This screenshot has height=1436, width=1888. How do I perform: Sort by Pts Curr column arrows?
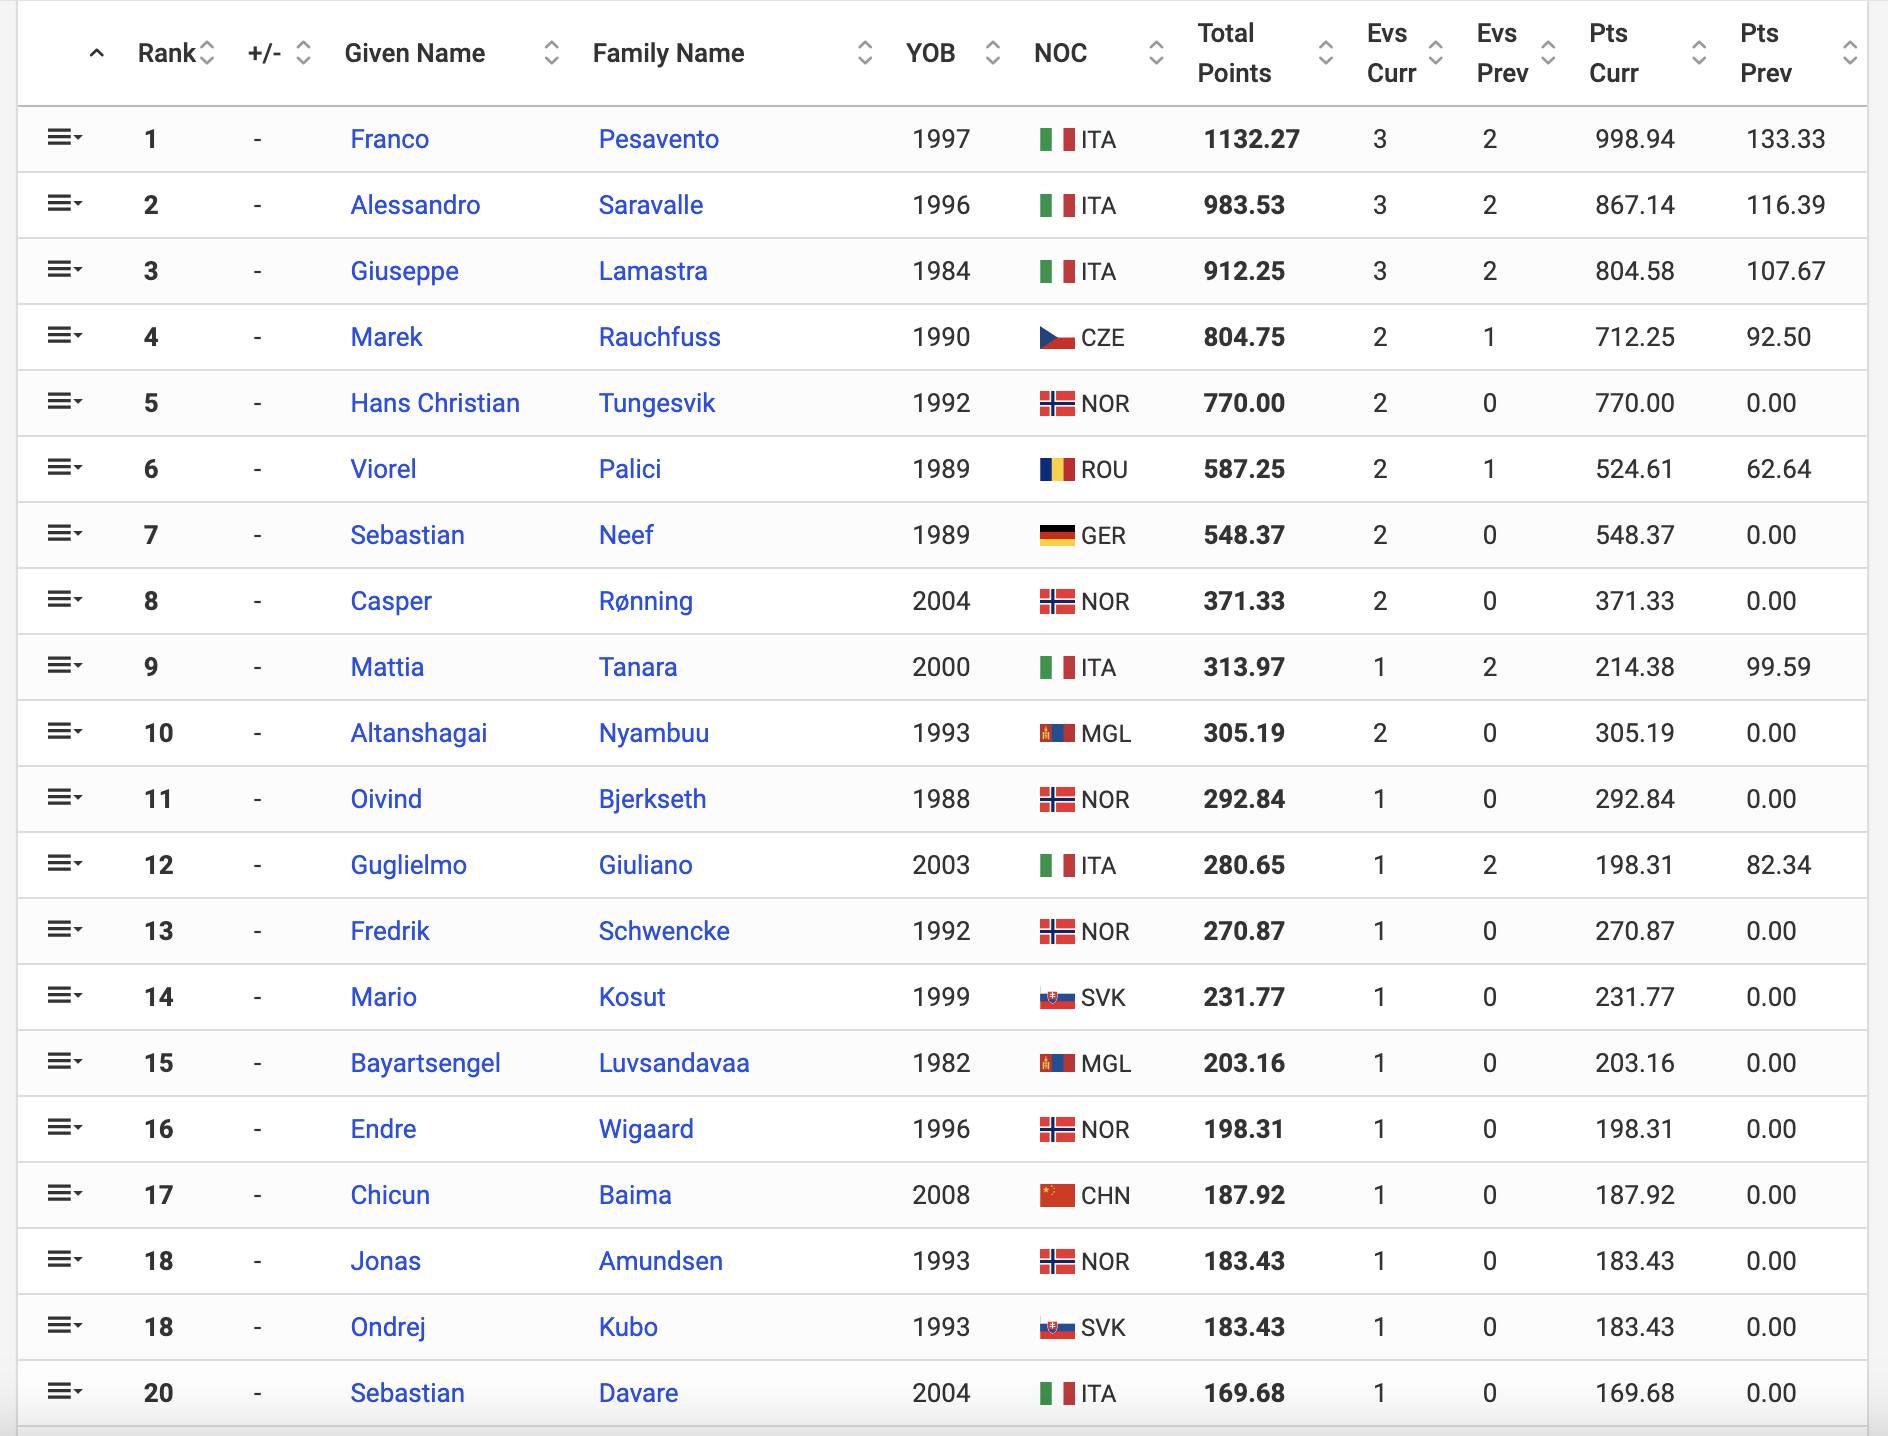pos(1698,53)
